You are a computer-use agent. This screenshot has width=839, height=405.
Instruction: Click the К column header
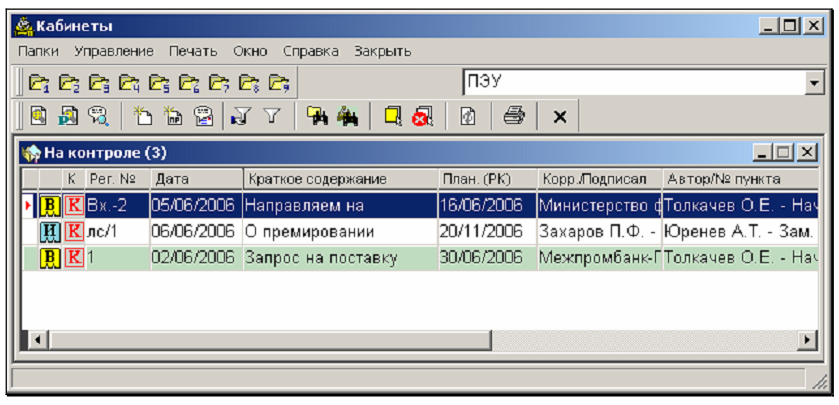pyautogui.click(x=74, y=180)
